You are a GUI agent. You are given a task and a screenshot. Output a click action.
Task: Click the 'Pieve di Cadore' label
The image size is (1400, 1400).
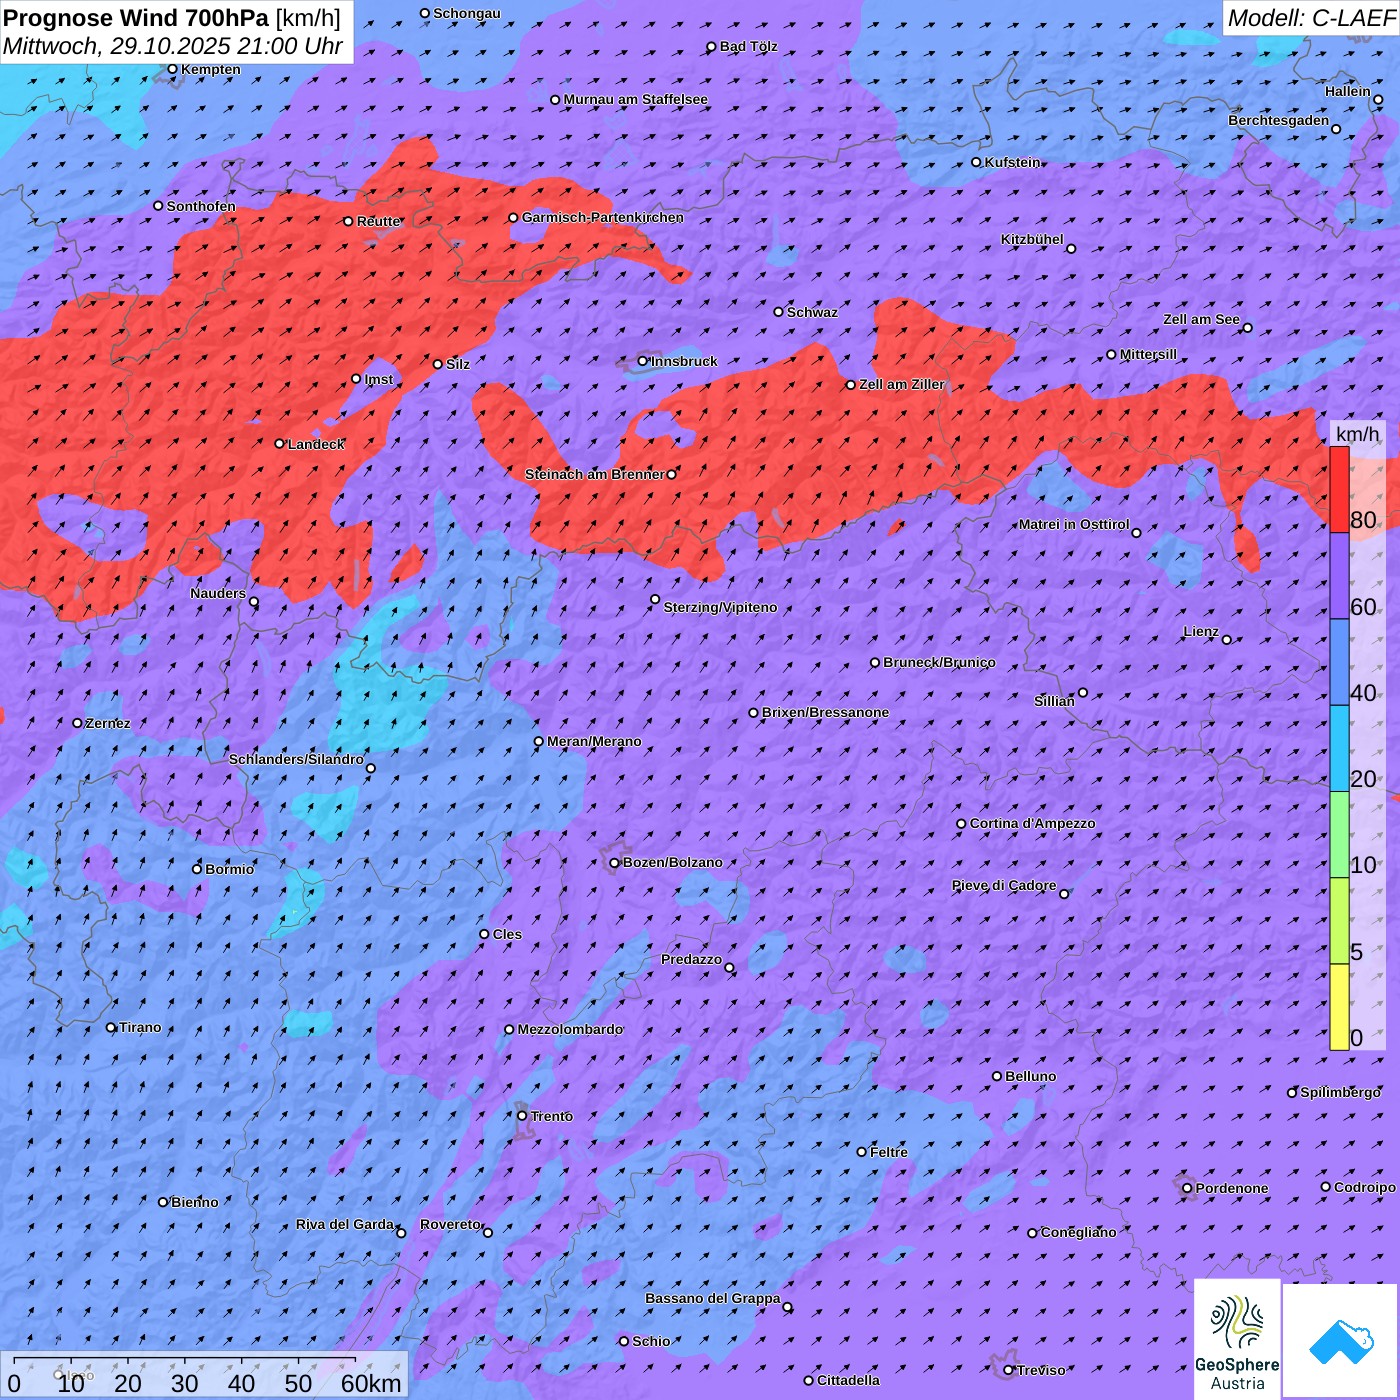[x=1003, y=885]
